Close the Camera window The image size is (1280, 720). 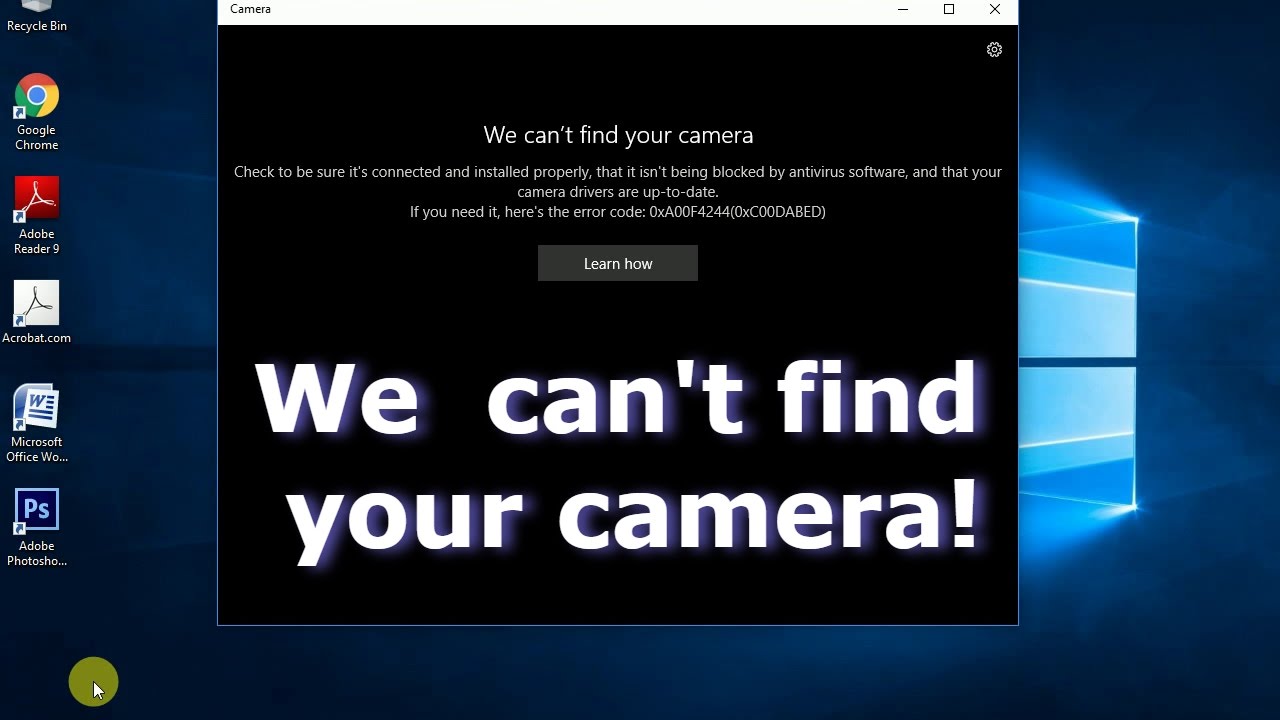coord(994,9)
